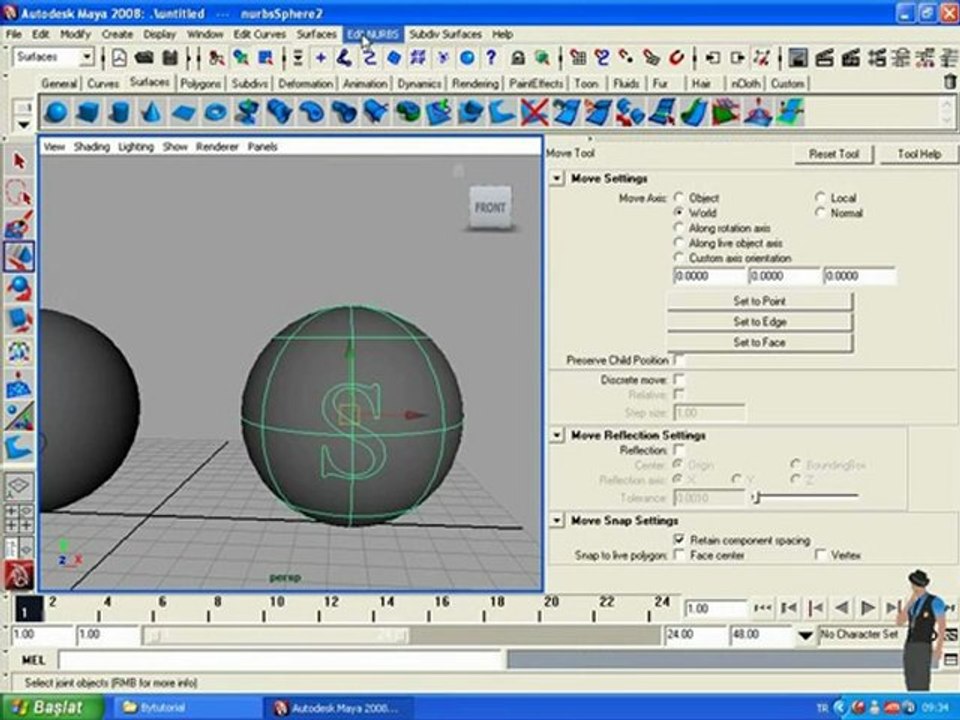Click the Set to Edge button
This screenshot has width=960, height=720.
coord(759,322)
